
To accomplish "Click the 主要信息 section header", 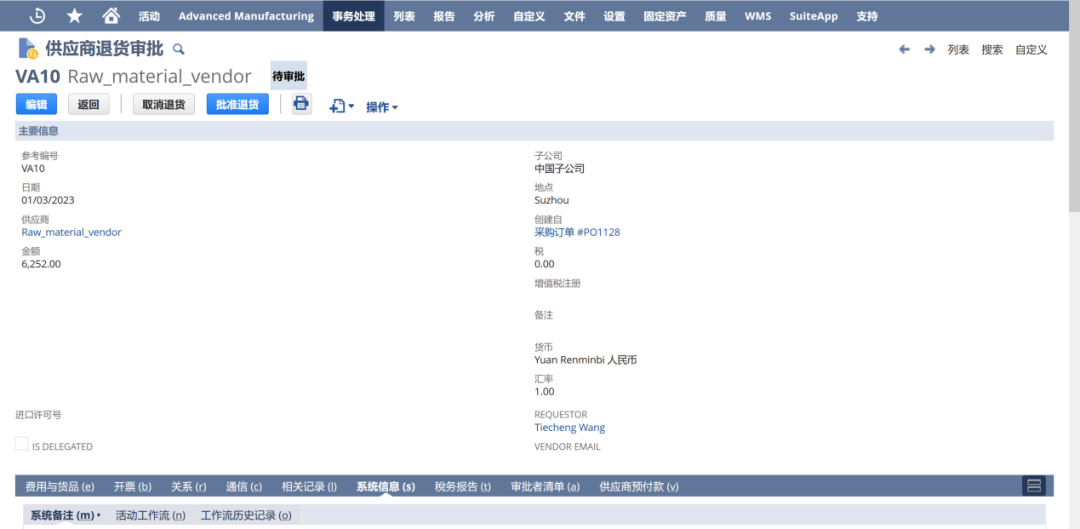I will click(534, 131).
